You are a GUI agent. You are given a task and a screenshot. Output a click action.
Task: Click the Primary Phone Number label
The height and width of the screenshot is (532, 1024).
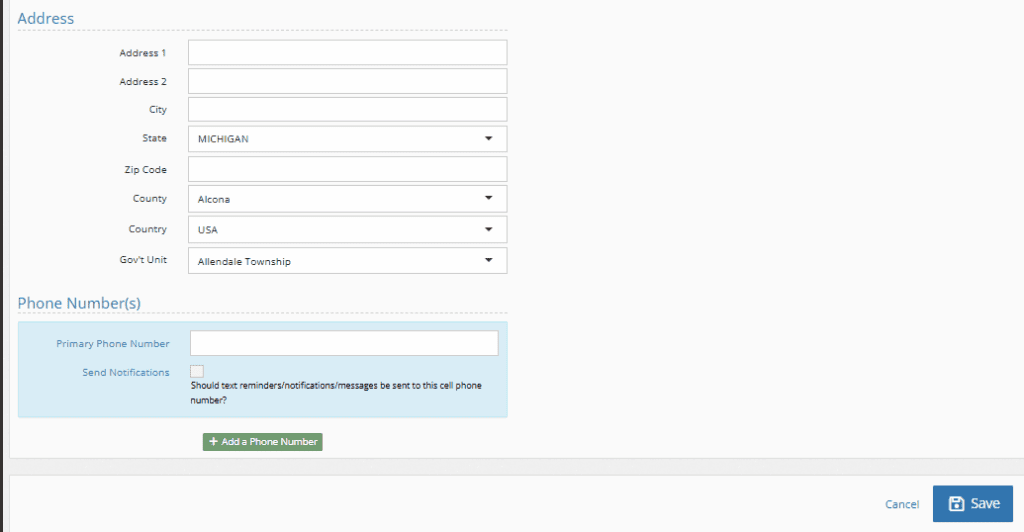[x=113, y=344]
